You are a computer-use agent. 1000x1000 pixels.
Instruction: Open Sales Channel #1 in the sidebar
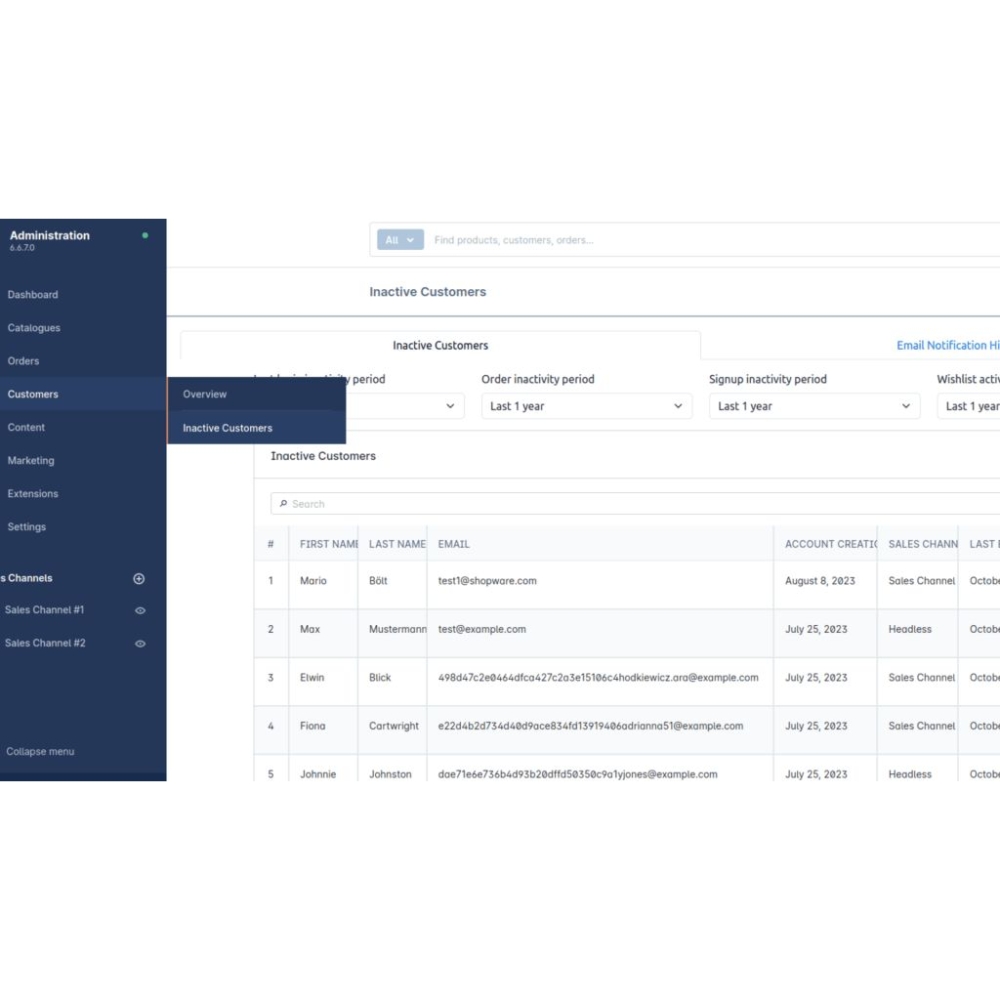45,610
